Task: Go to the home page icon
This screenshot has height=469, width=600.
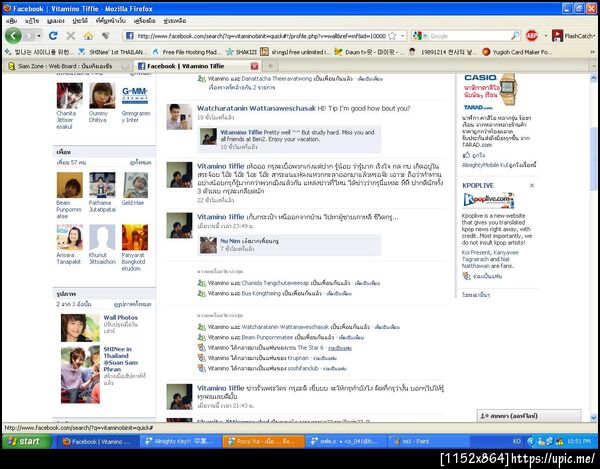Action: click(88, 36)
